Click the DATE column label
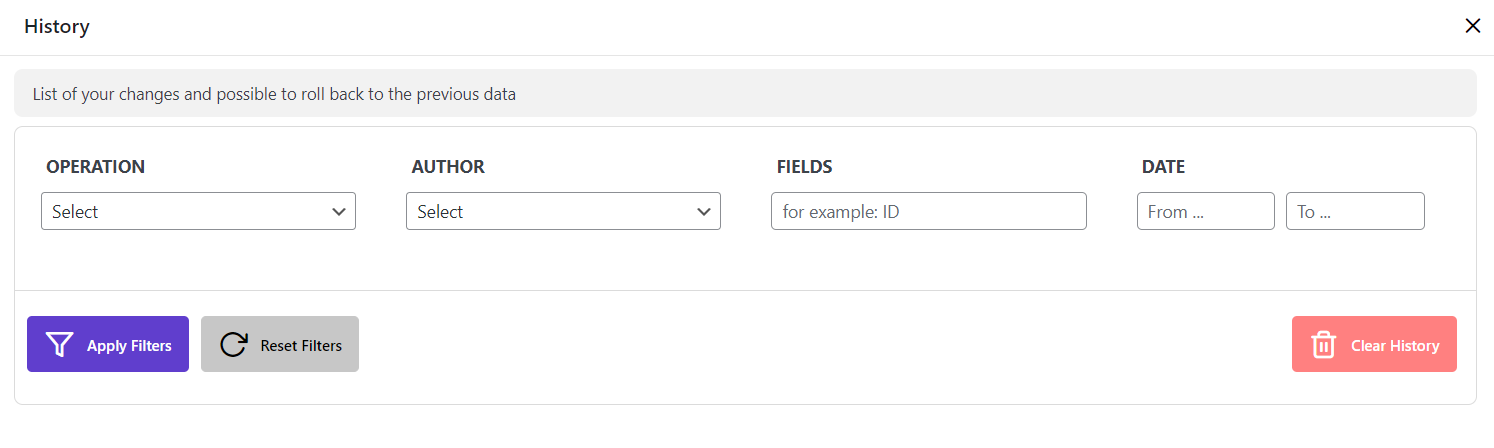The height and width of the screenshot is (448, 1494). click(1164, 167)
